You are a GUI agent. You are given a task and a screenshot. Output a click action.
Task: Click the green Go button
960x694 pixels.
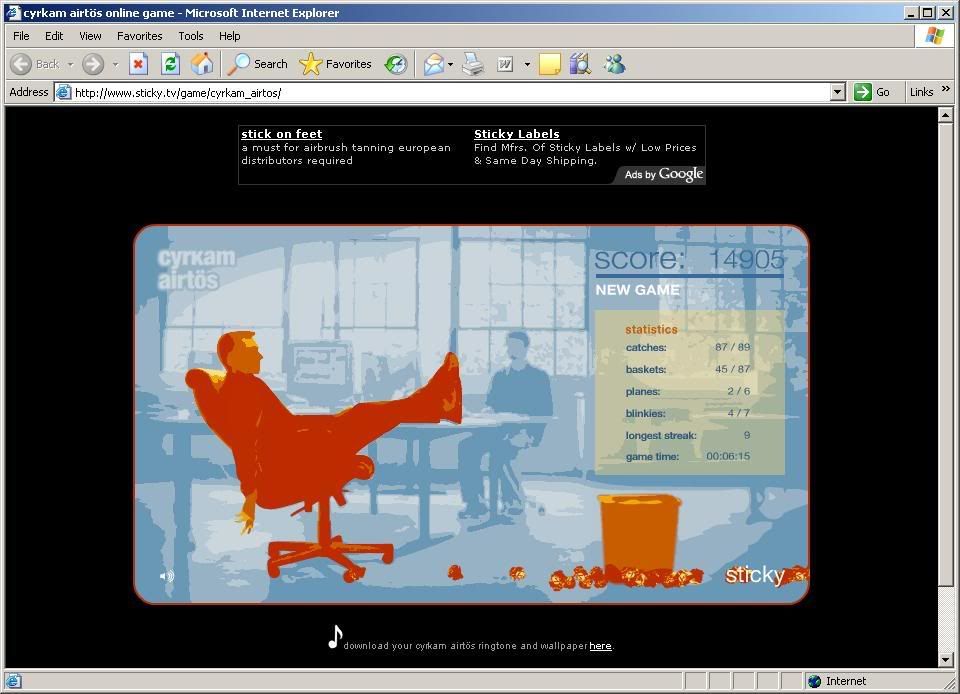click(872, 92)
